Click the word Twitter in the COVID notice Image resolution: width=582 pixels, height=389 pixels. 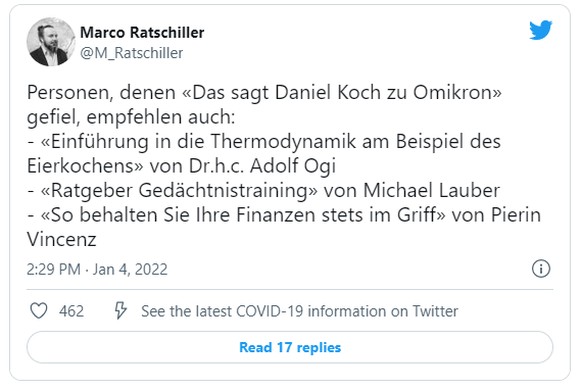click(435, 311)
